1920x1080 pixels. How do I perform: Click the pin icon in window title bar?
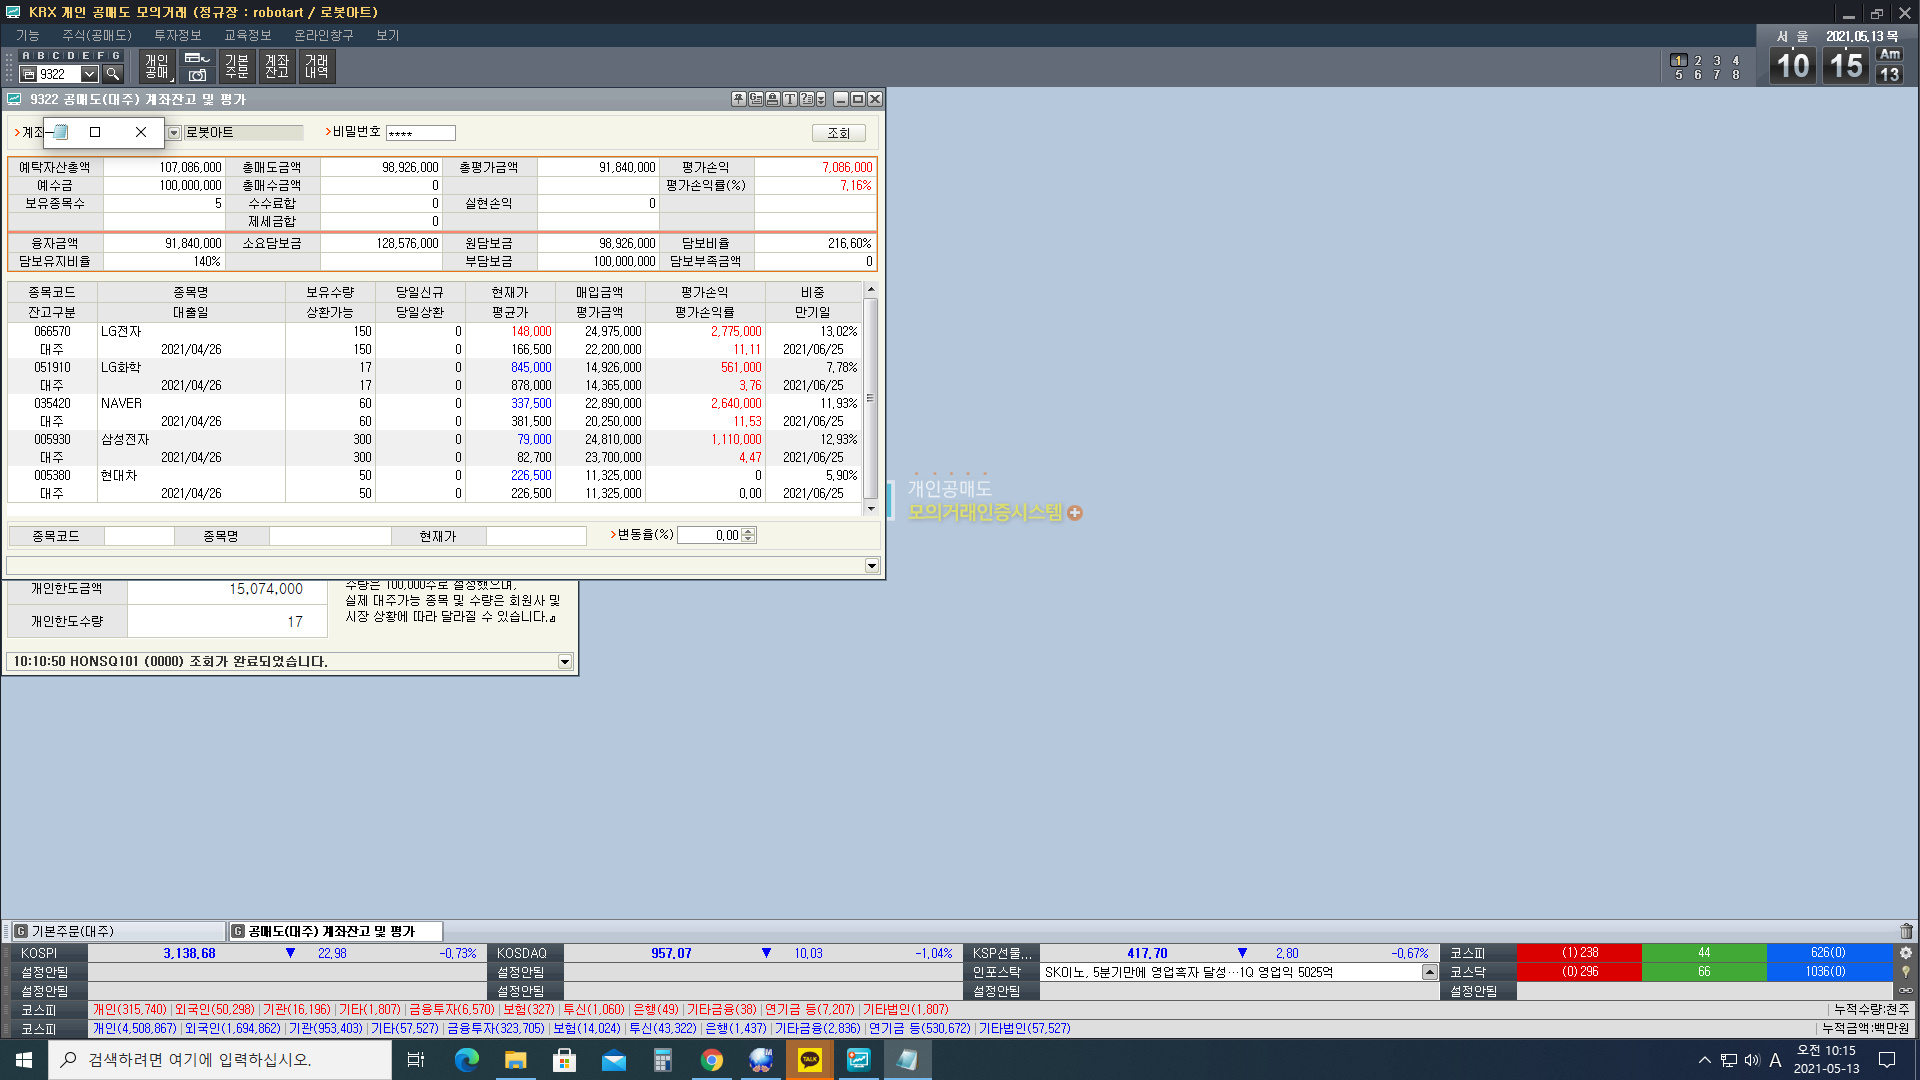(738, 99)
